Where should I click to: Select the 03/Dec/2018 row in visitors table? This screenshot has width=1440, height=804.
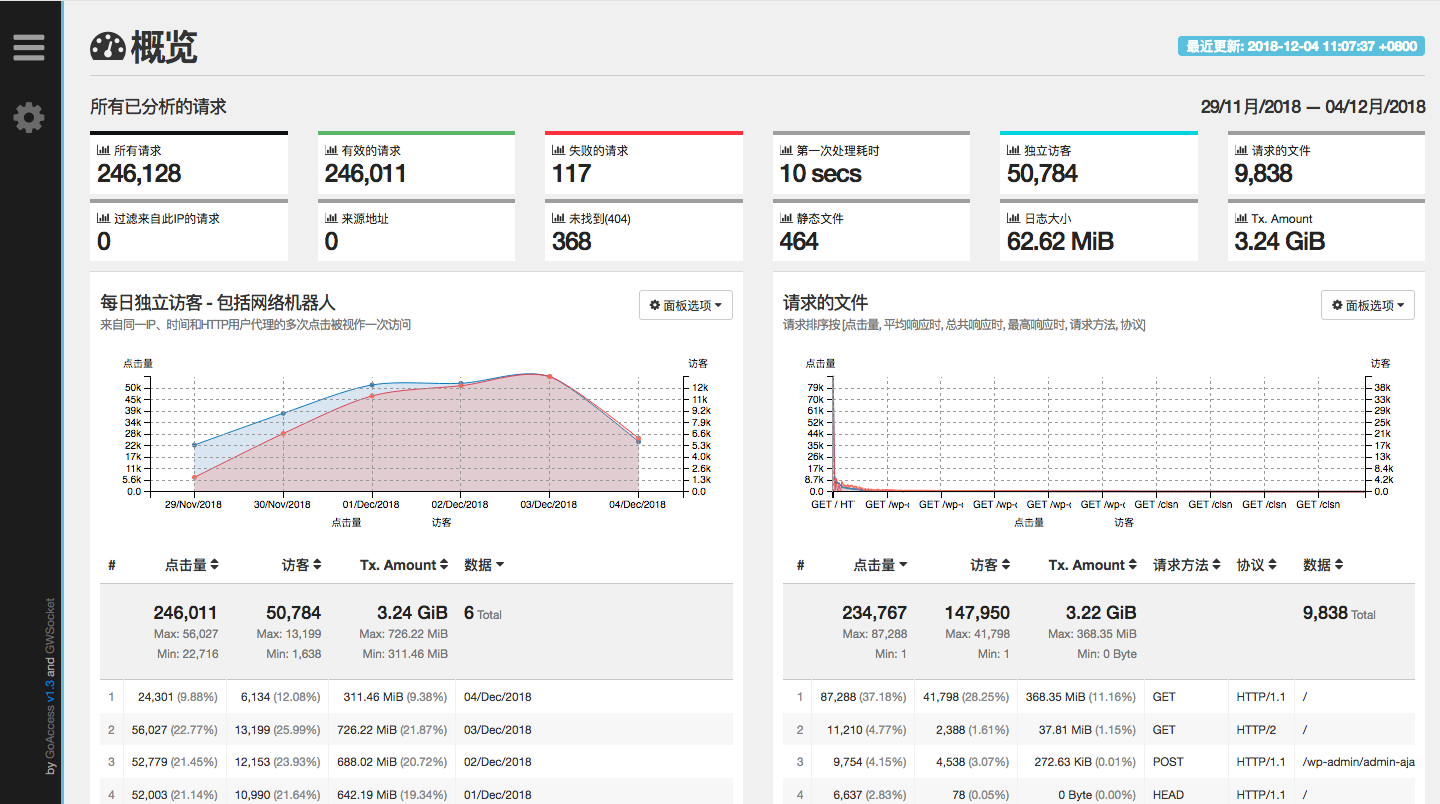(x=416, y=730)
